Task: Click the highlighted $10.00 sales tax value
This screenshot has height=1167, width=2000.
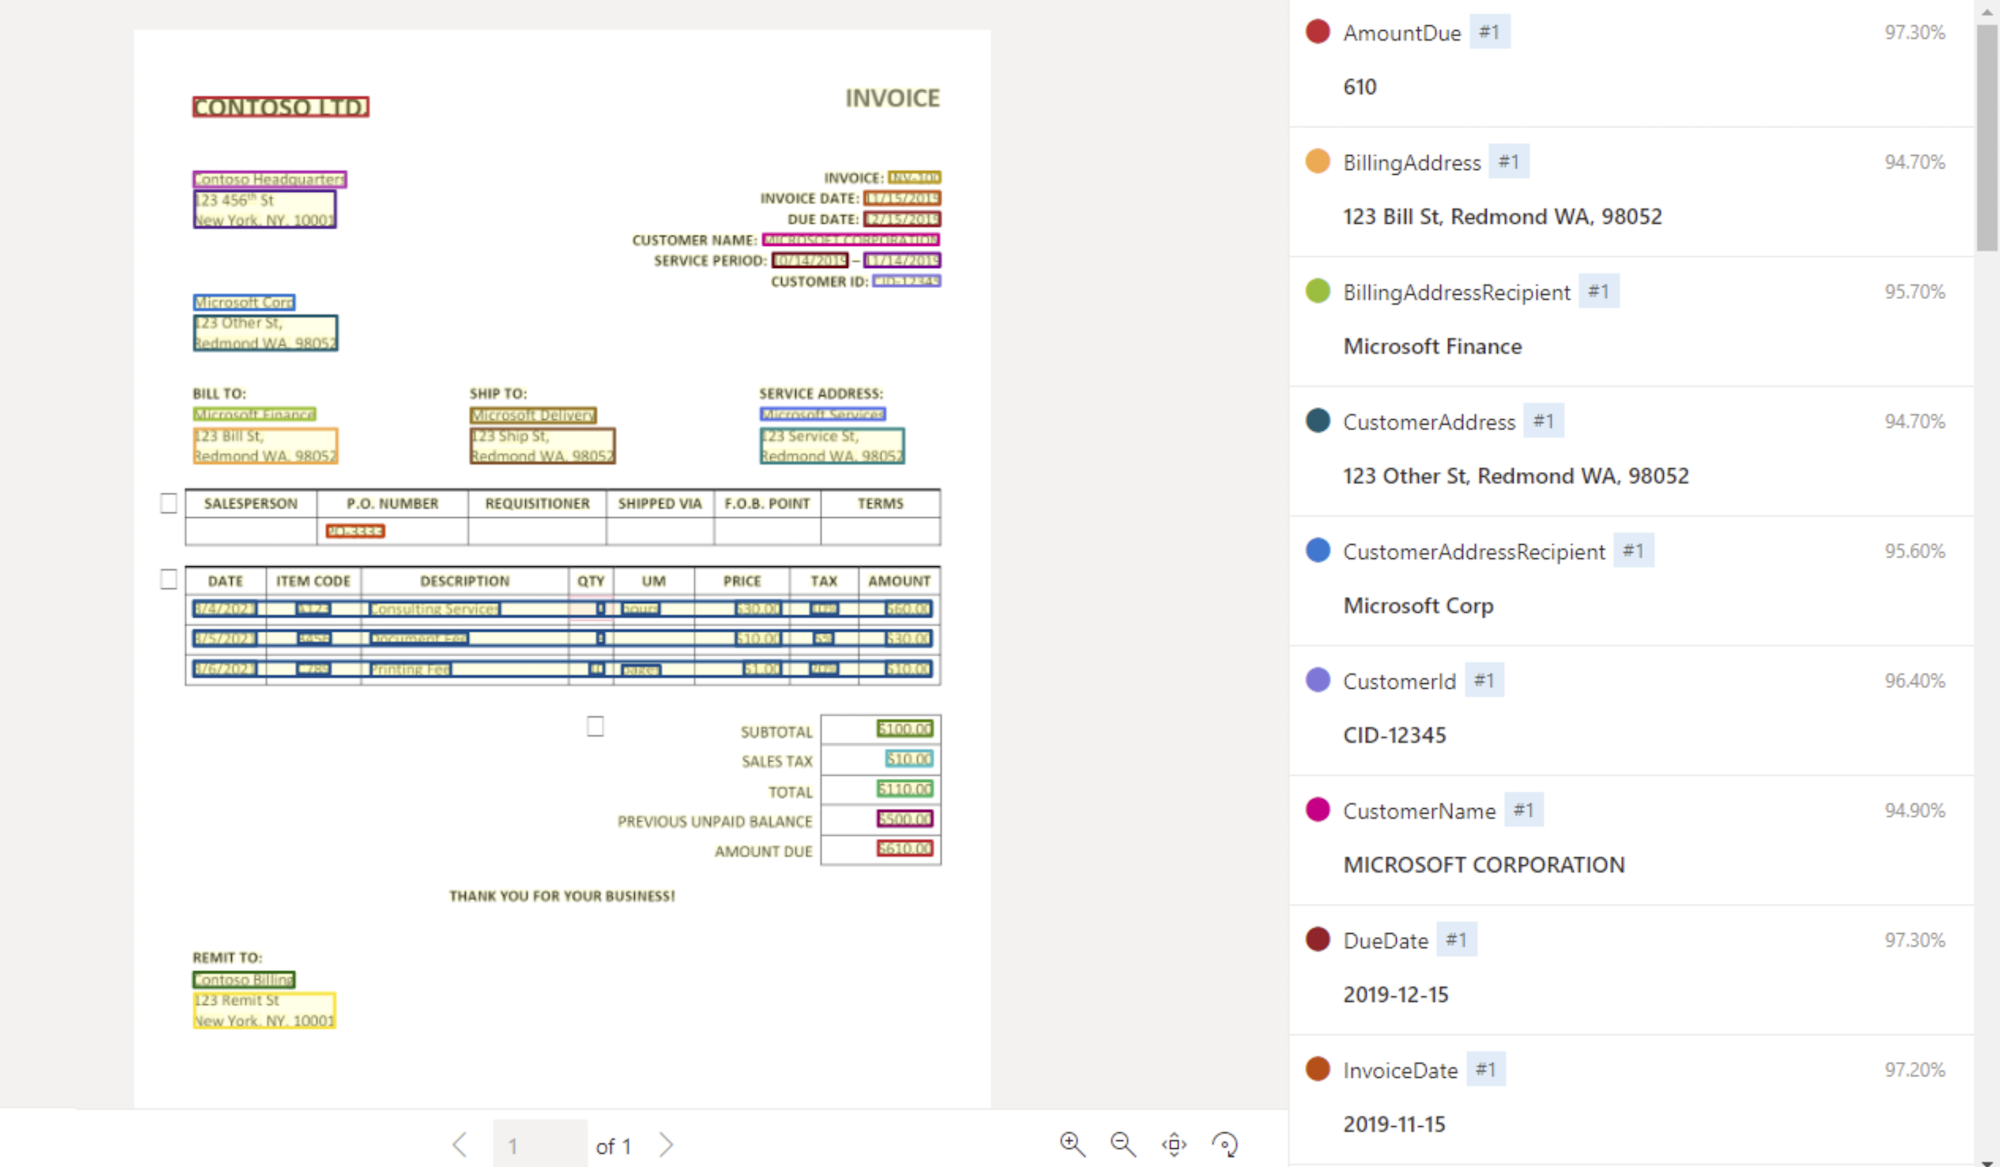Action: coord(909,759)
